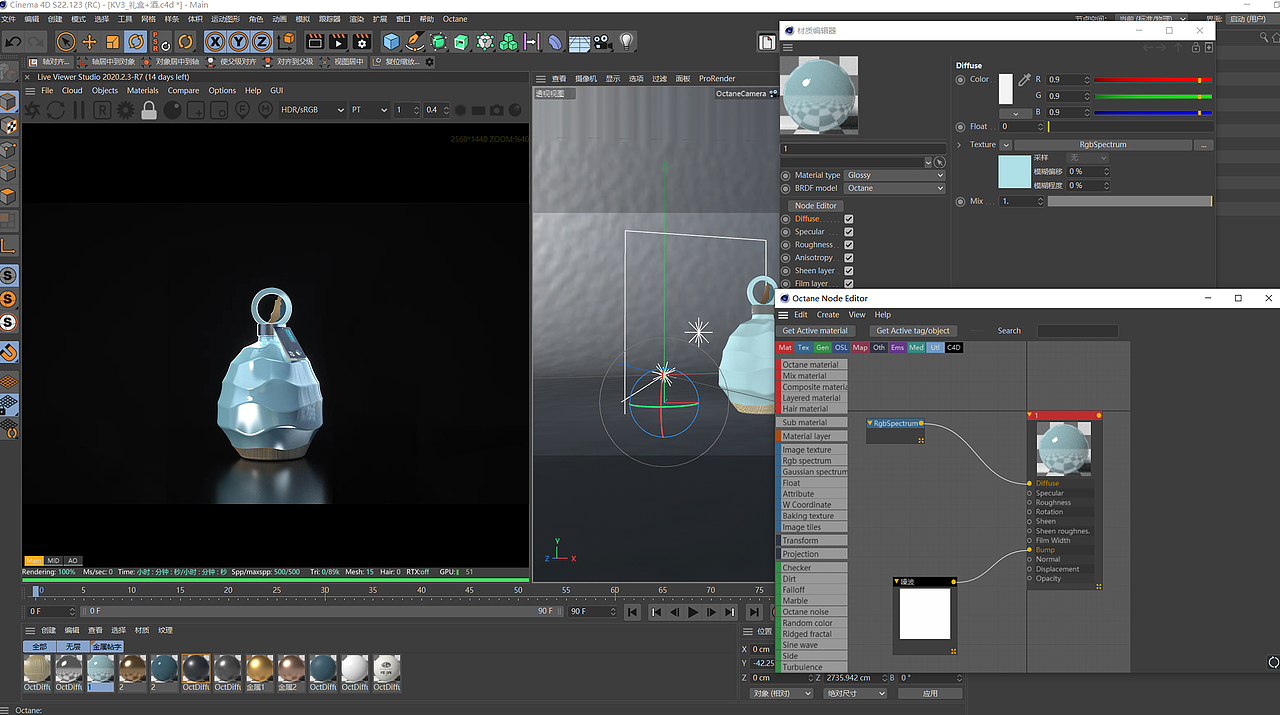This screenshot has width=1280, height=715.
Task: Expand the Texture disclosure arrow
Action: click(x=960, y=145)
